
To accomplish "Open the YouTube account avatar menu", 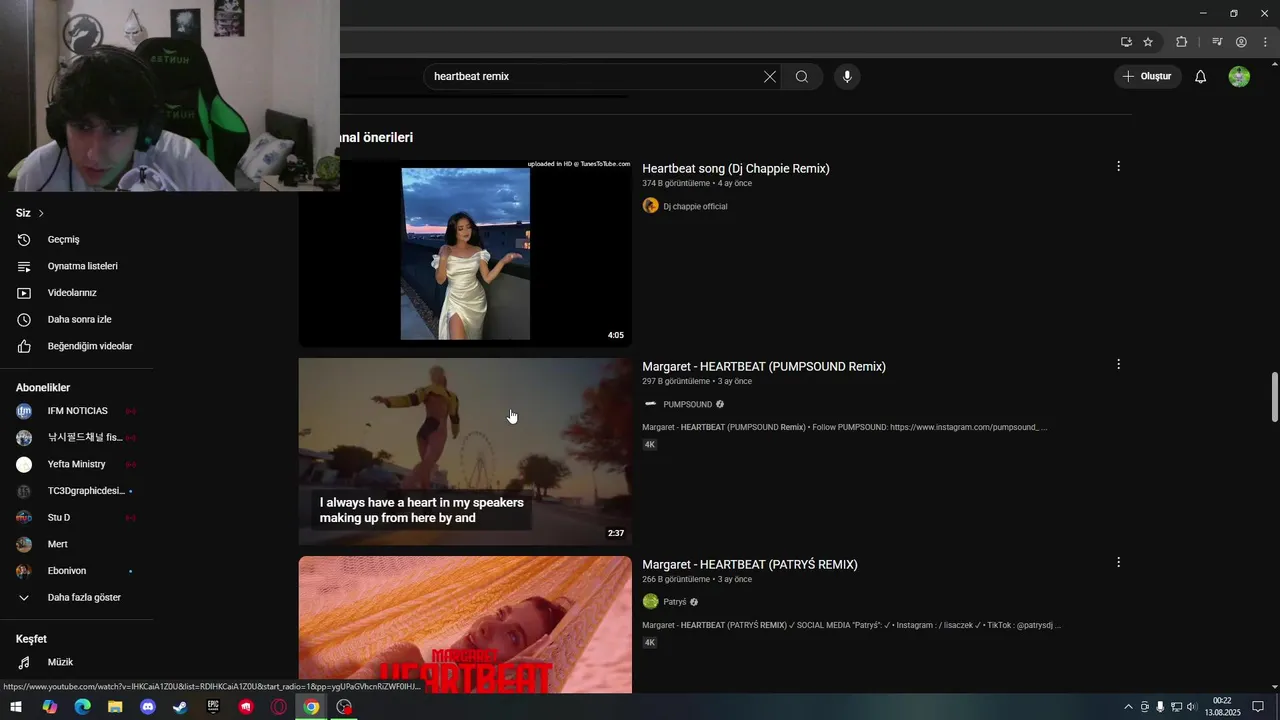I will coord(1239,77).
